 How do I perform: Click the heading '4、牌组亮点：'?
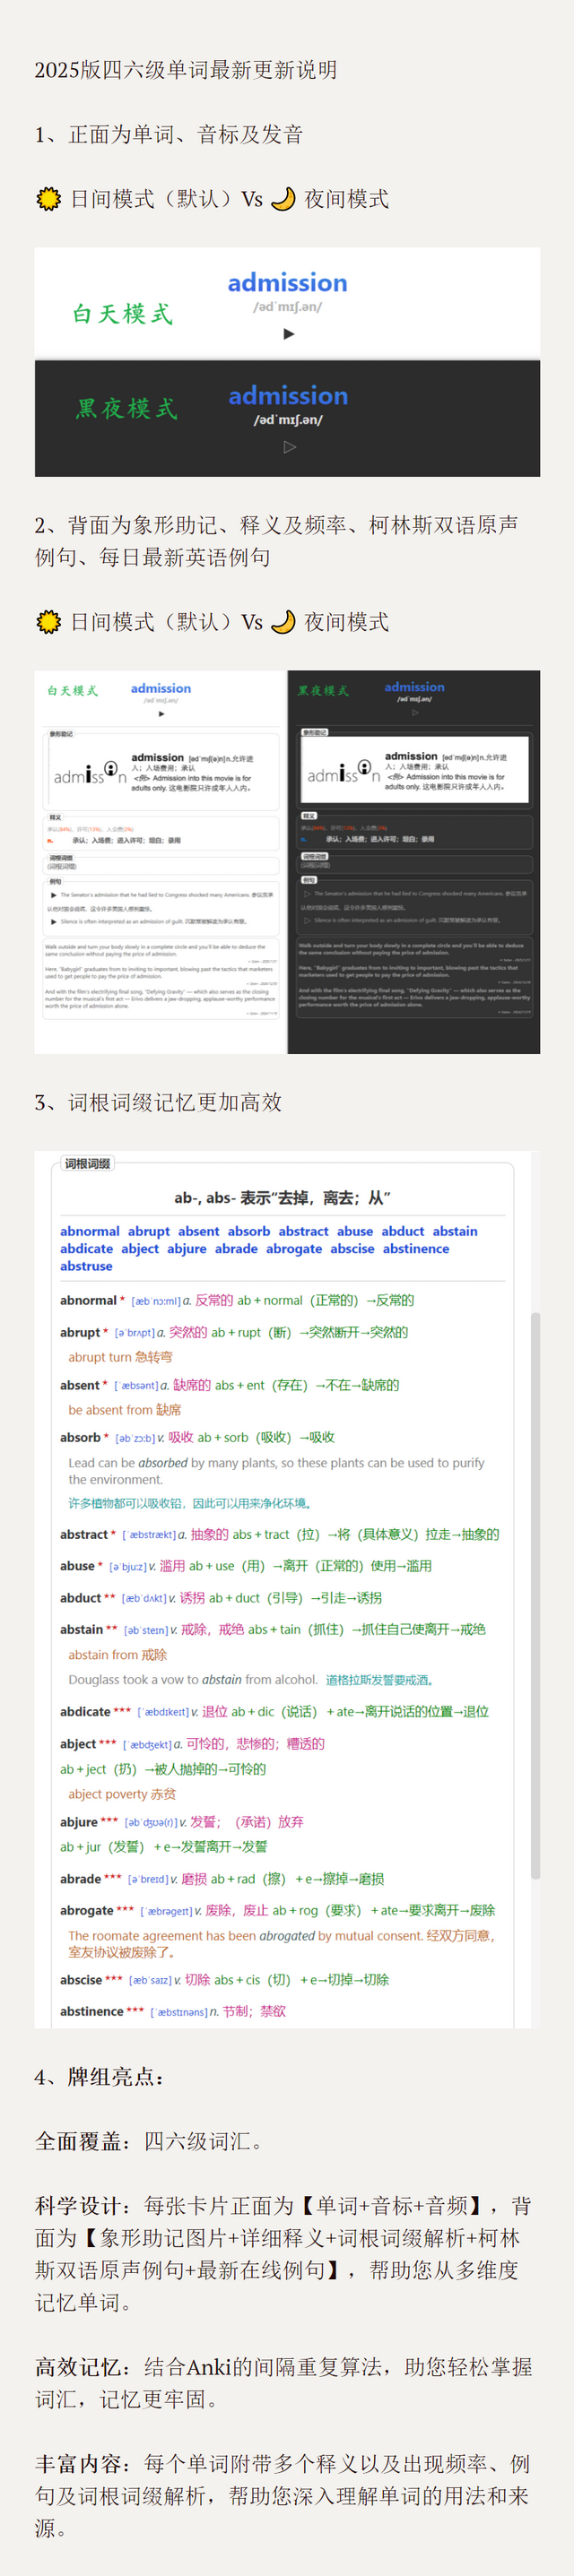[100, 2077]
